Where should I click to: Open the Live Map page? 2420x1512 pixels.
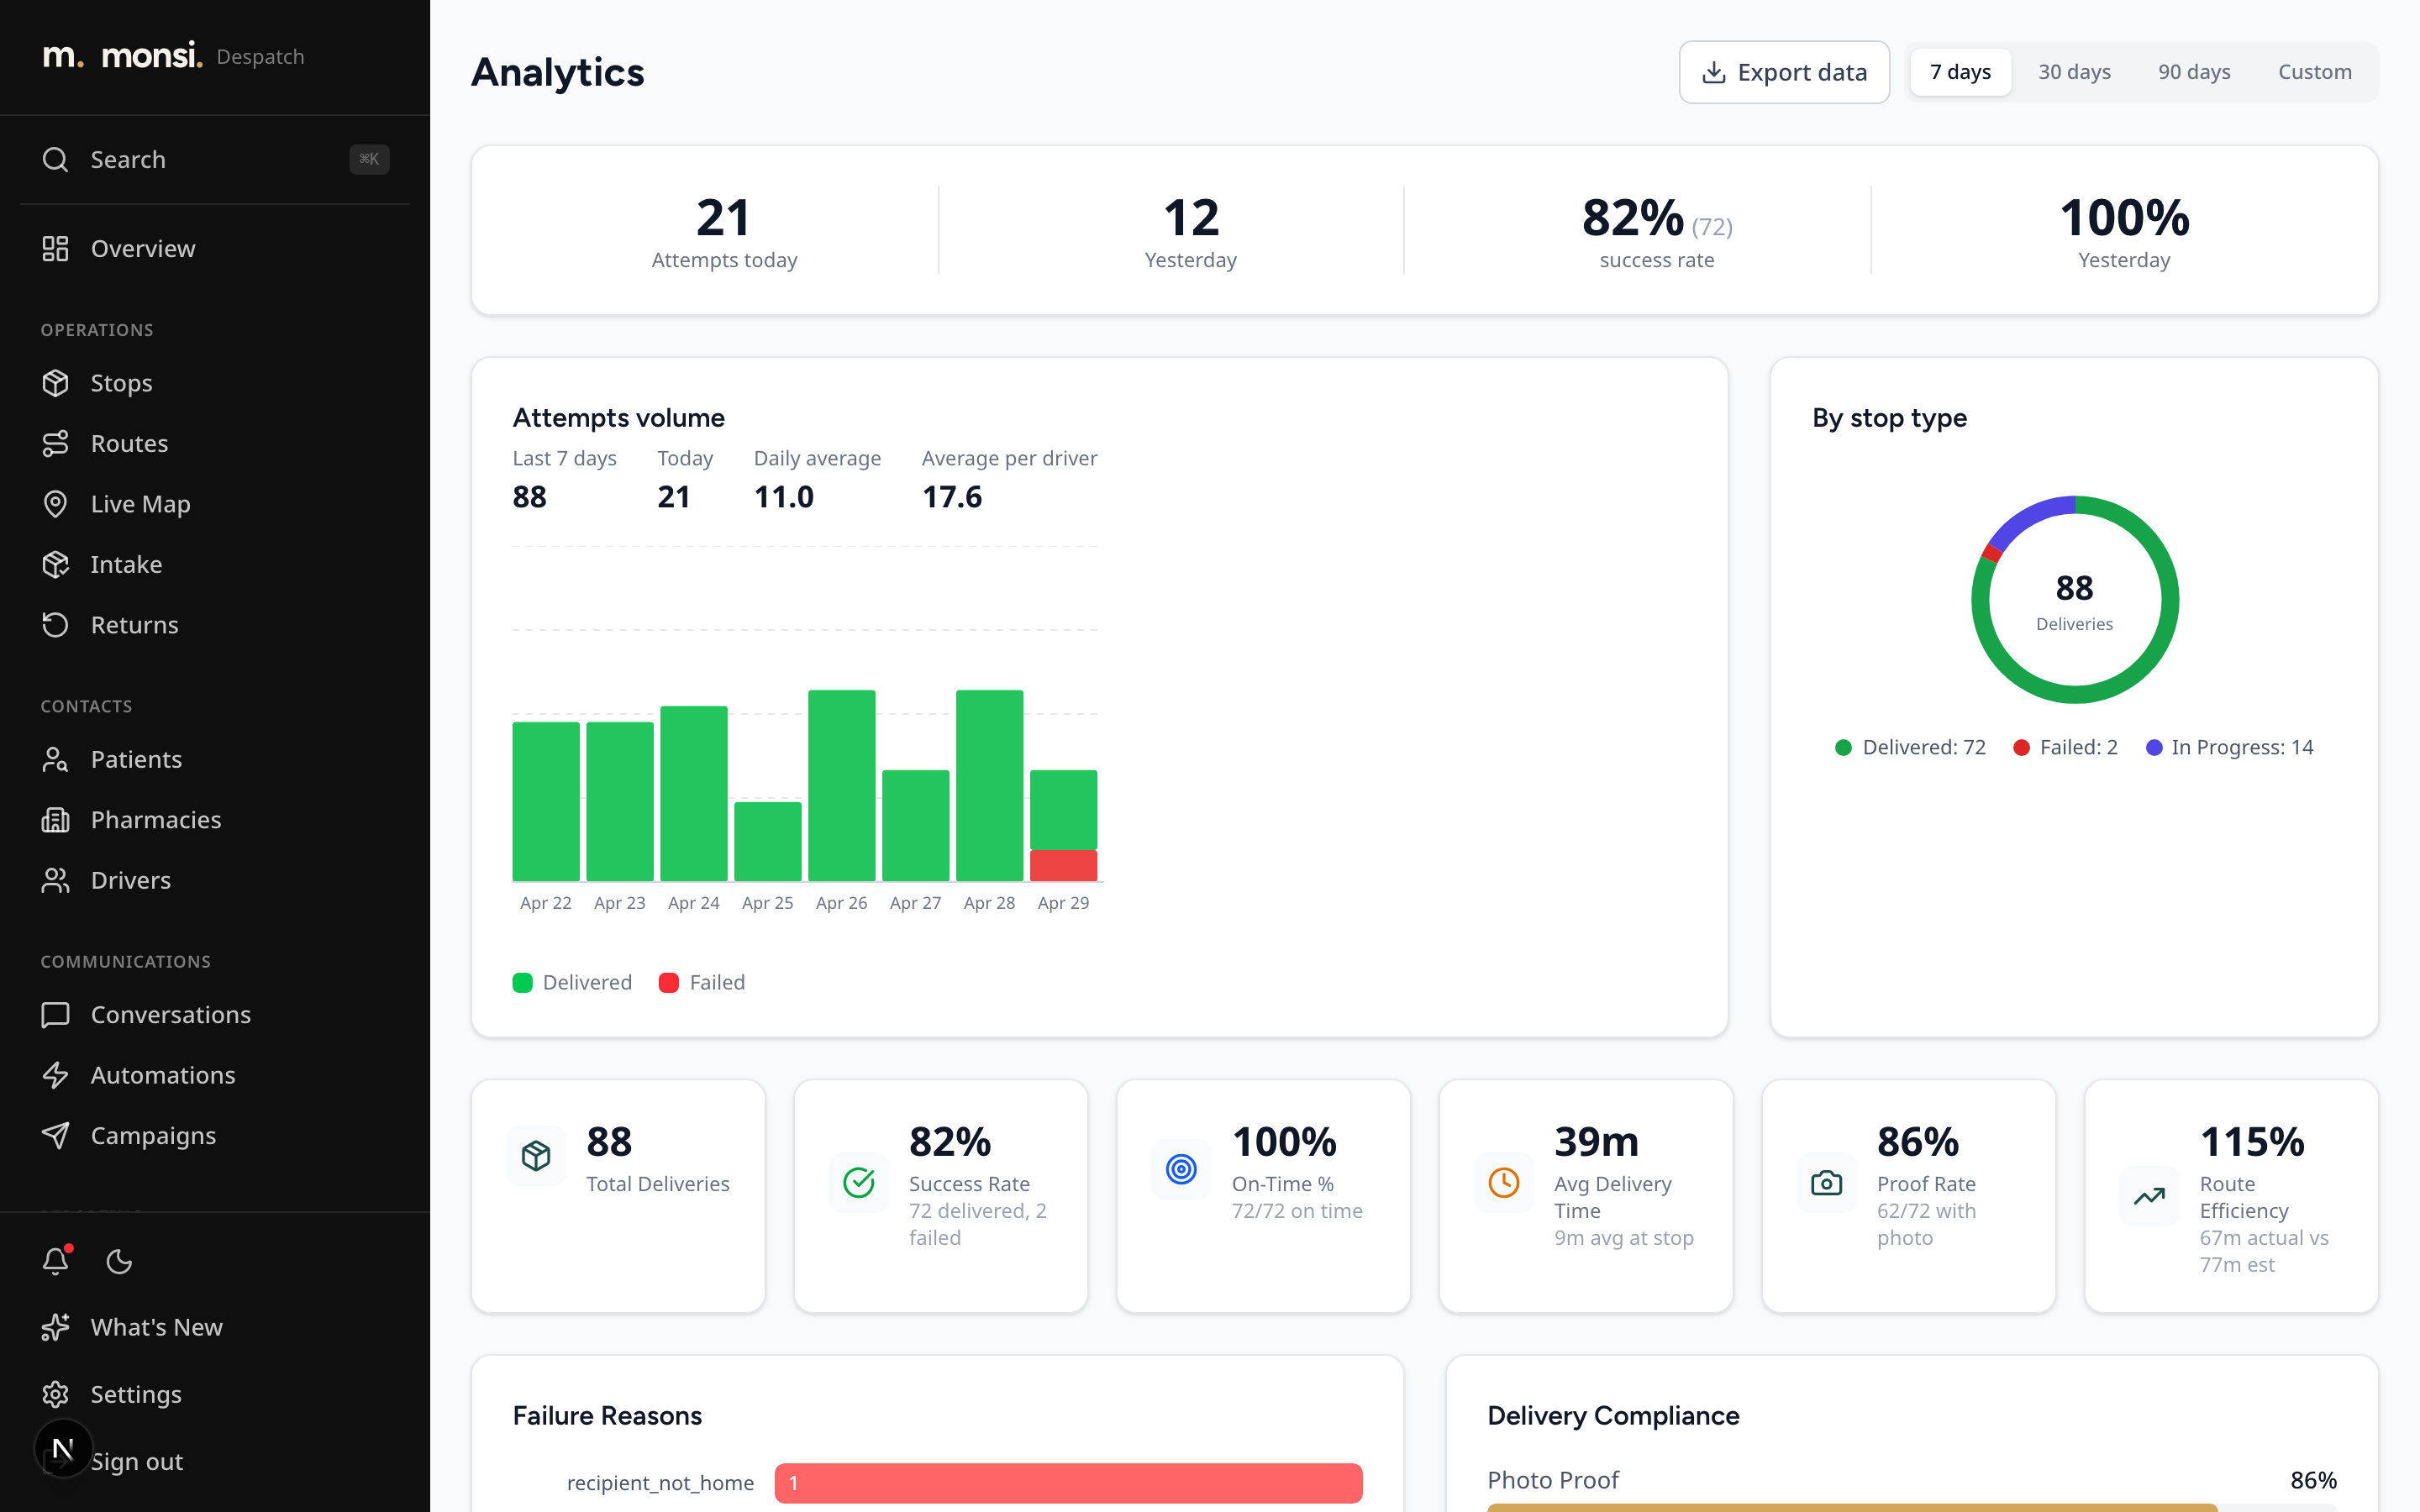(215, 504)
